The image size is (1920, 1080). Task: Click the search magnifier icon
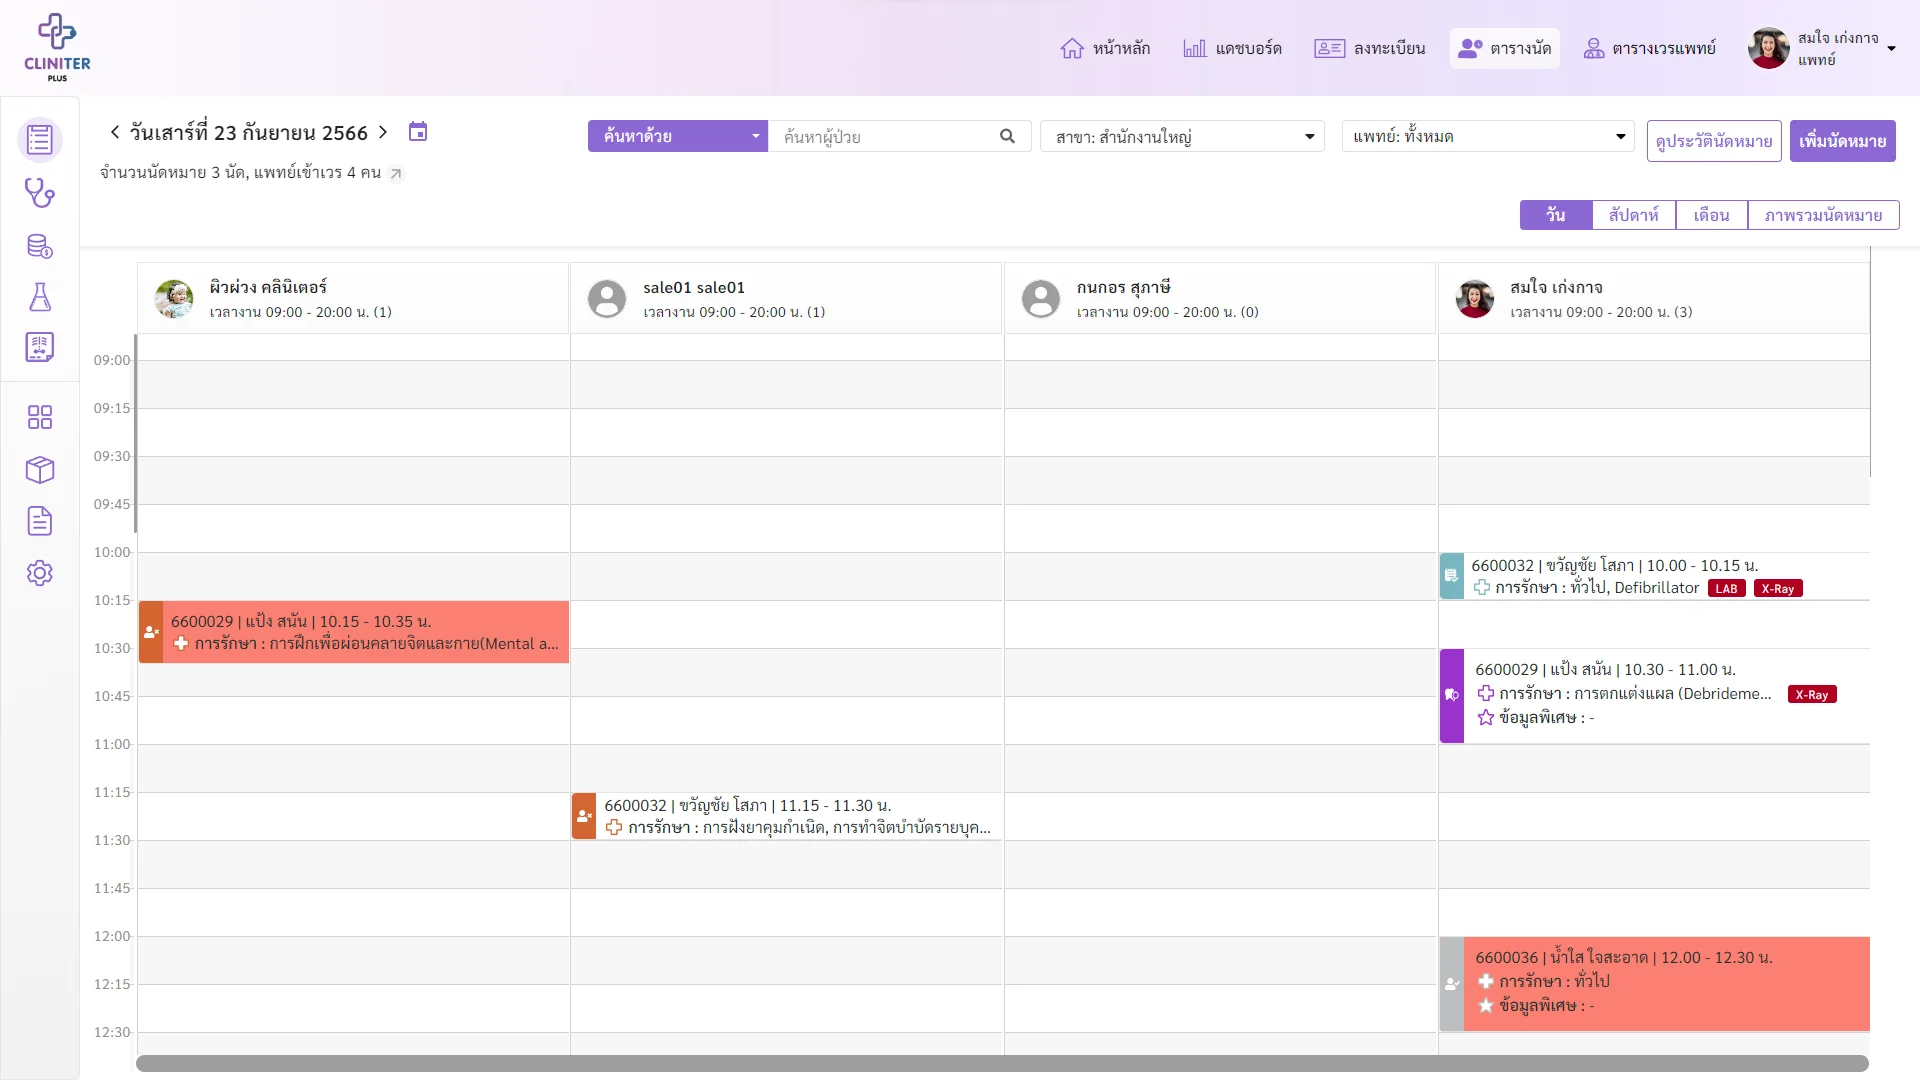(x=1007, y=136)
